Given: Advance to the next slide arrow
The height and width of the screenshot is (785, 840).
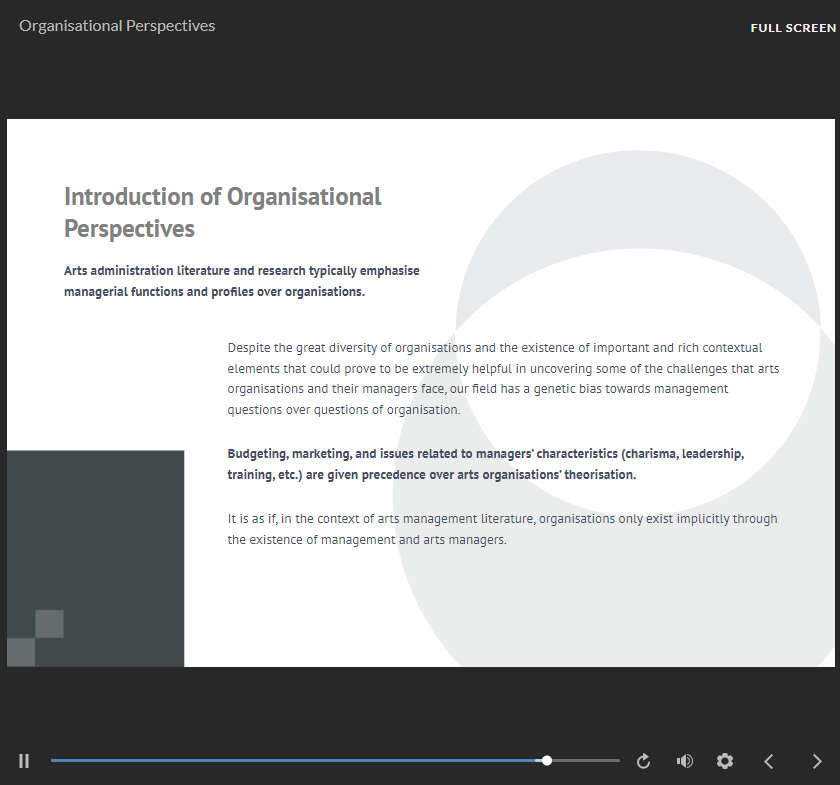Looking at the screenshot, I should point(817,761).
